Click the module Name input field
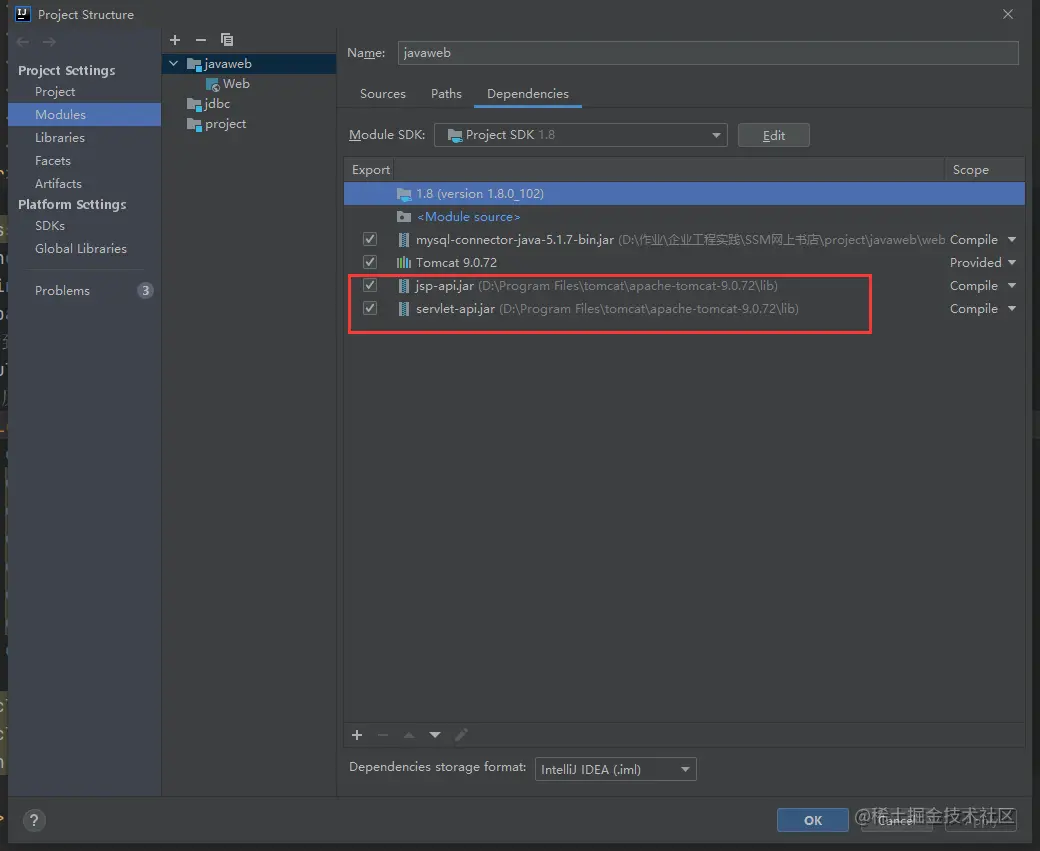The height and width of the screenshot is (851, 1040). tap(708, 53)
